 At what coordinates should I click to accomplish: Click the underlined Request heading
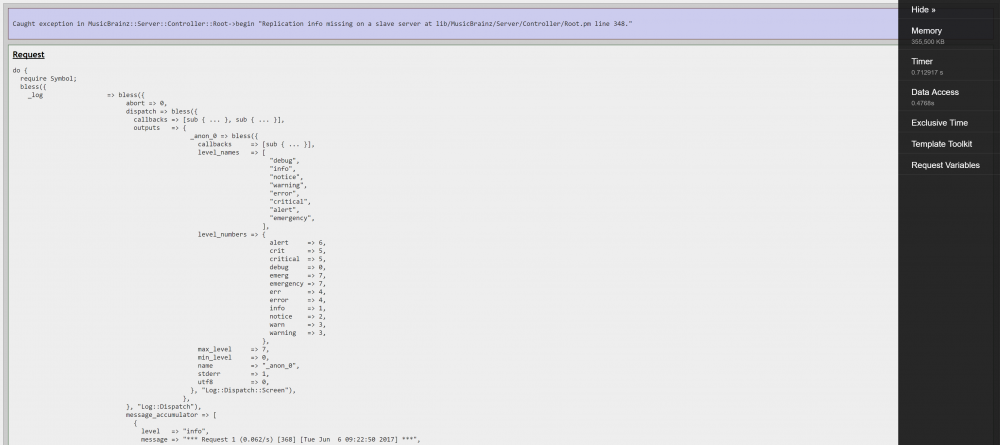28,54
